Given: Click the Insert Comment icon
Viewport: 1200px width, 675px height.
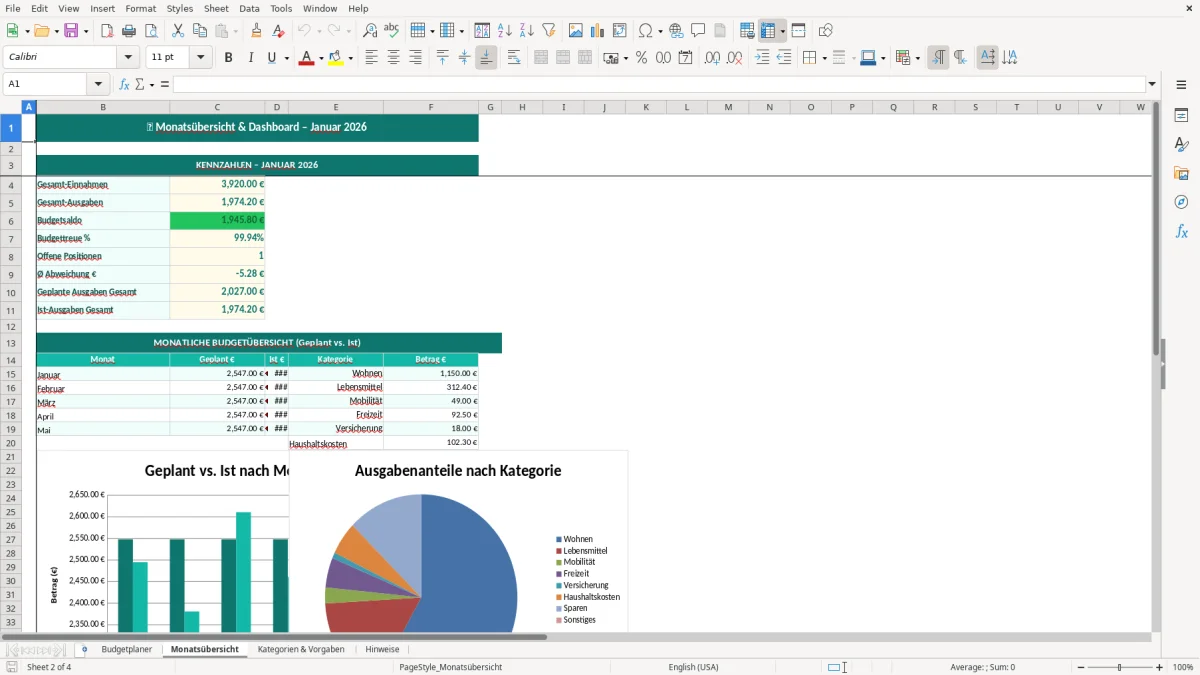Looking at the screenshot, I should point(698,31).
